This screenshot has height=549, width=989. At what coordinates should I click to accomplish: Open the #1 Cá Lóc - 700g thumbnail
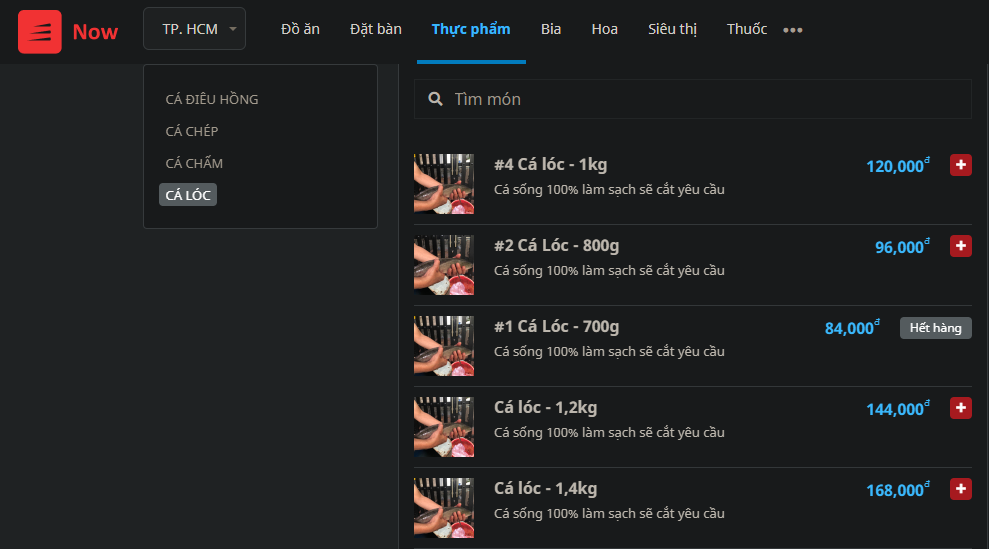click(x=444, y=346)
